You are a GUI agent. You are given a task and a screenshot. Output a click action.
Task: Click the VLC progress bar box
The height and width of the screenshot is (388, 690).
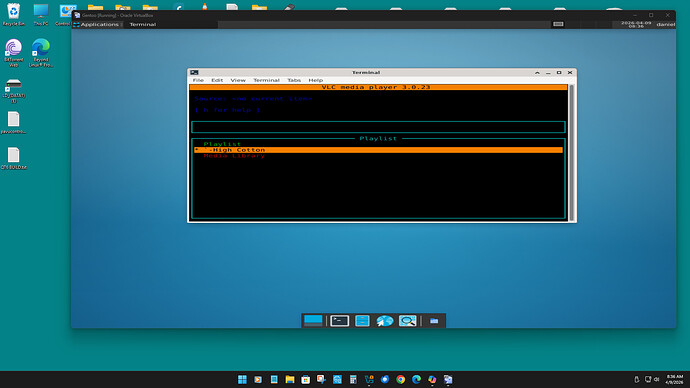(x=378, y=127)
